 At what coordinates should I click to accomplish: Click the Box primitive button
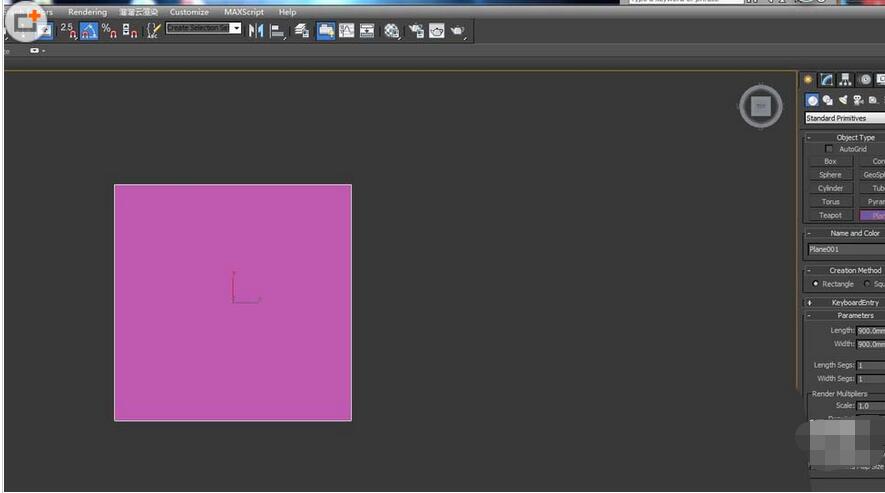[x=830, y=162]
